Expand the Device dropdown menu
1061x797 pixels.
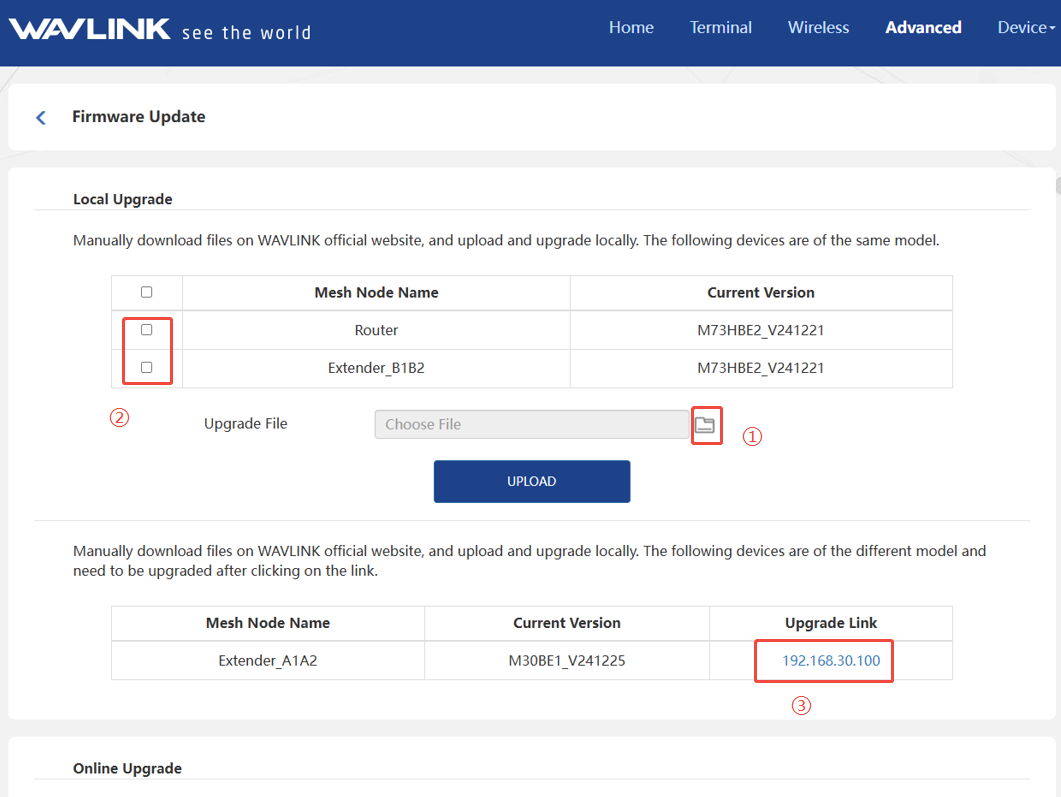[1025, 28]
